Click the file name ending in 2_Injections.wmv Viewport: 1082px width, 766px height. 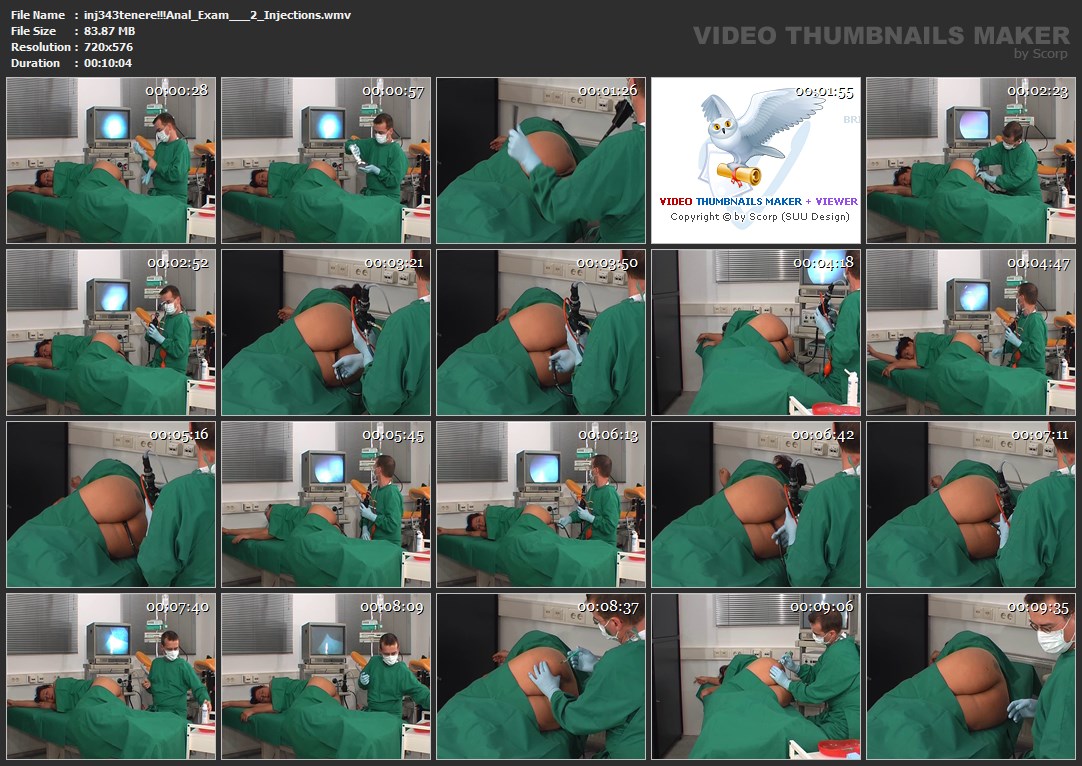point(217,15)
